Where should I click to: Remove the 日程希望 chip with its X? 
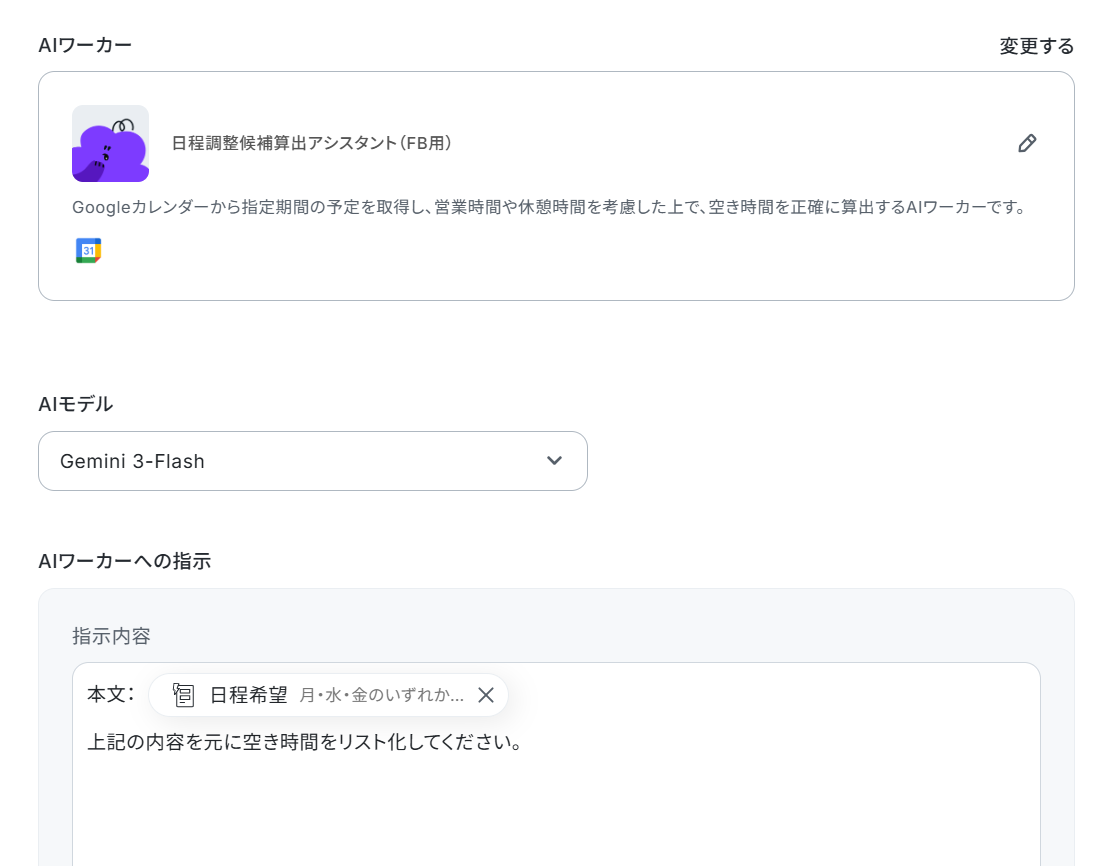click(486, 695)
